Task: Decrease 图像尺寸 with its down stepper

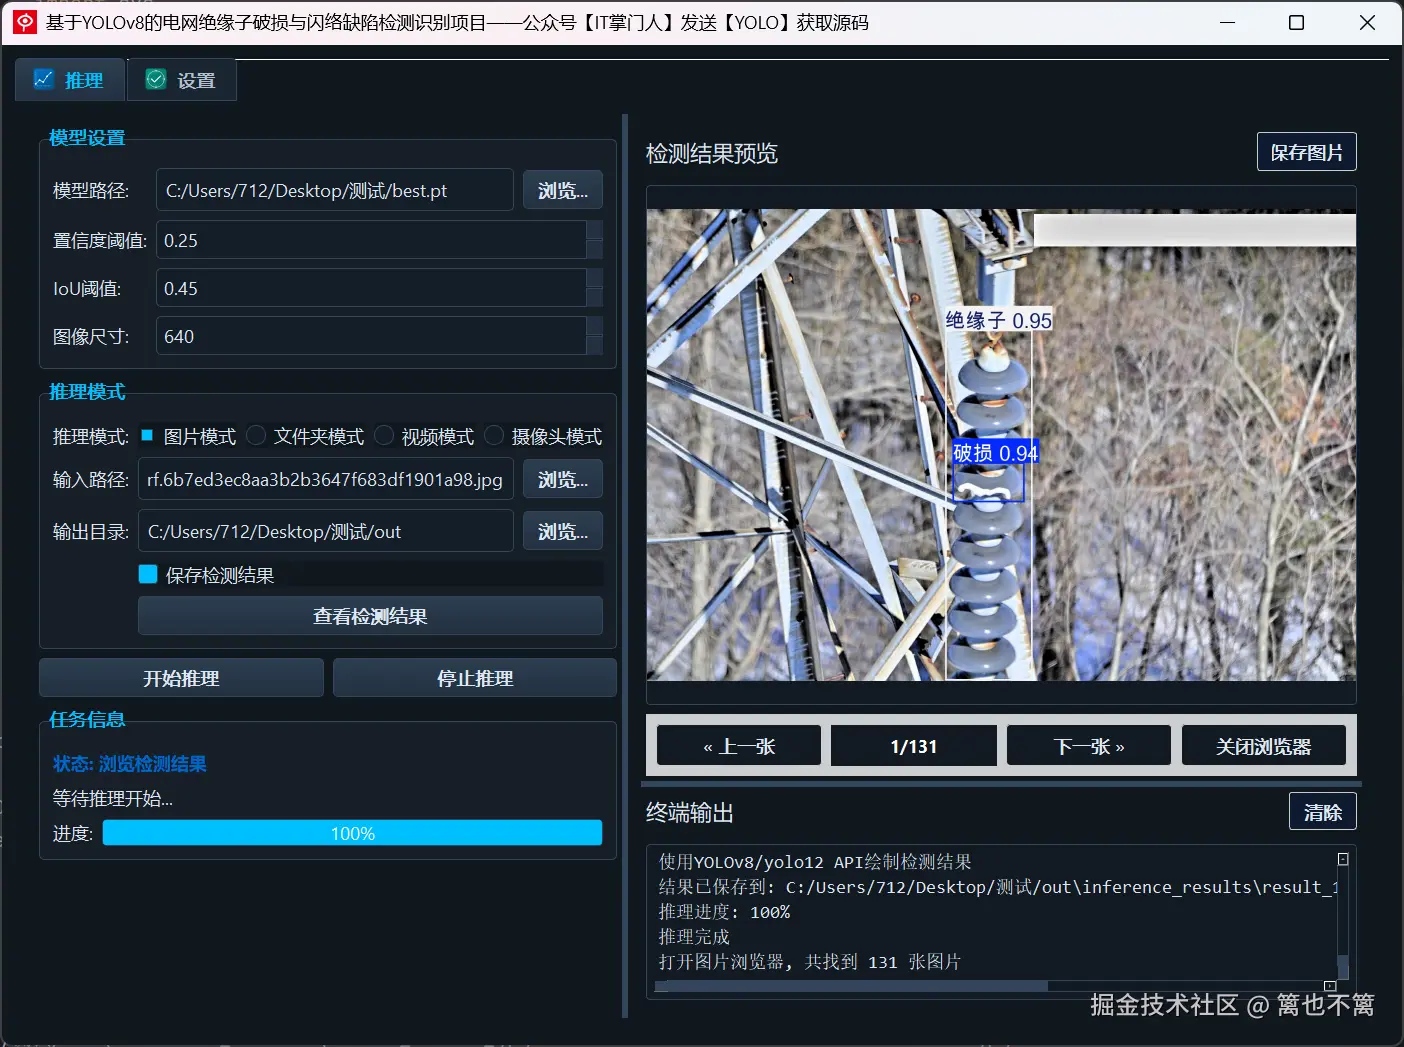Action: 595,346
